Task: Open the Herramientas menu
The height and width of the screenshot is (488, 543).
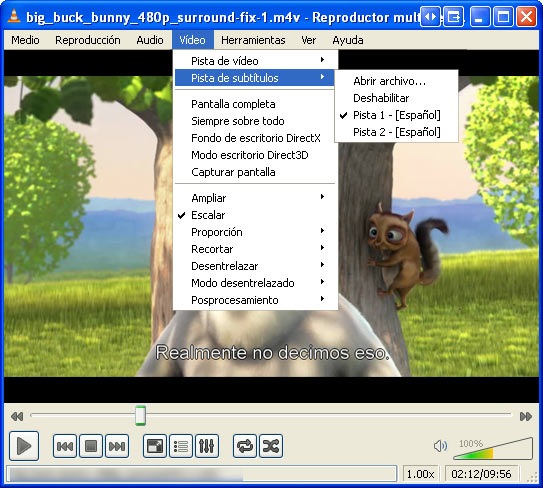Action: pos(253,40)
